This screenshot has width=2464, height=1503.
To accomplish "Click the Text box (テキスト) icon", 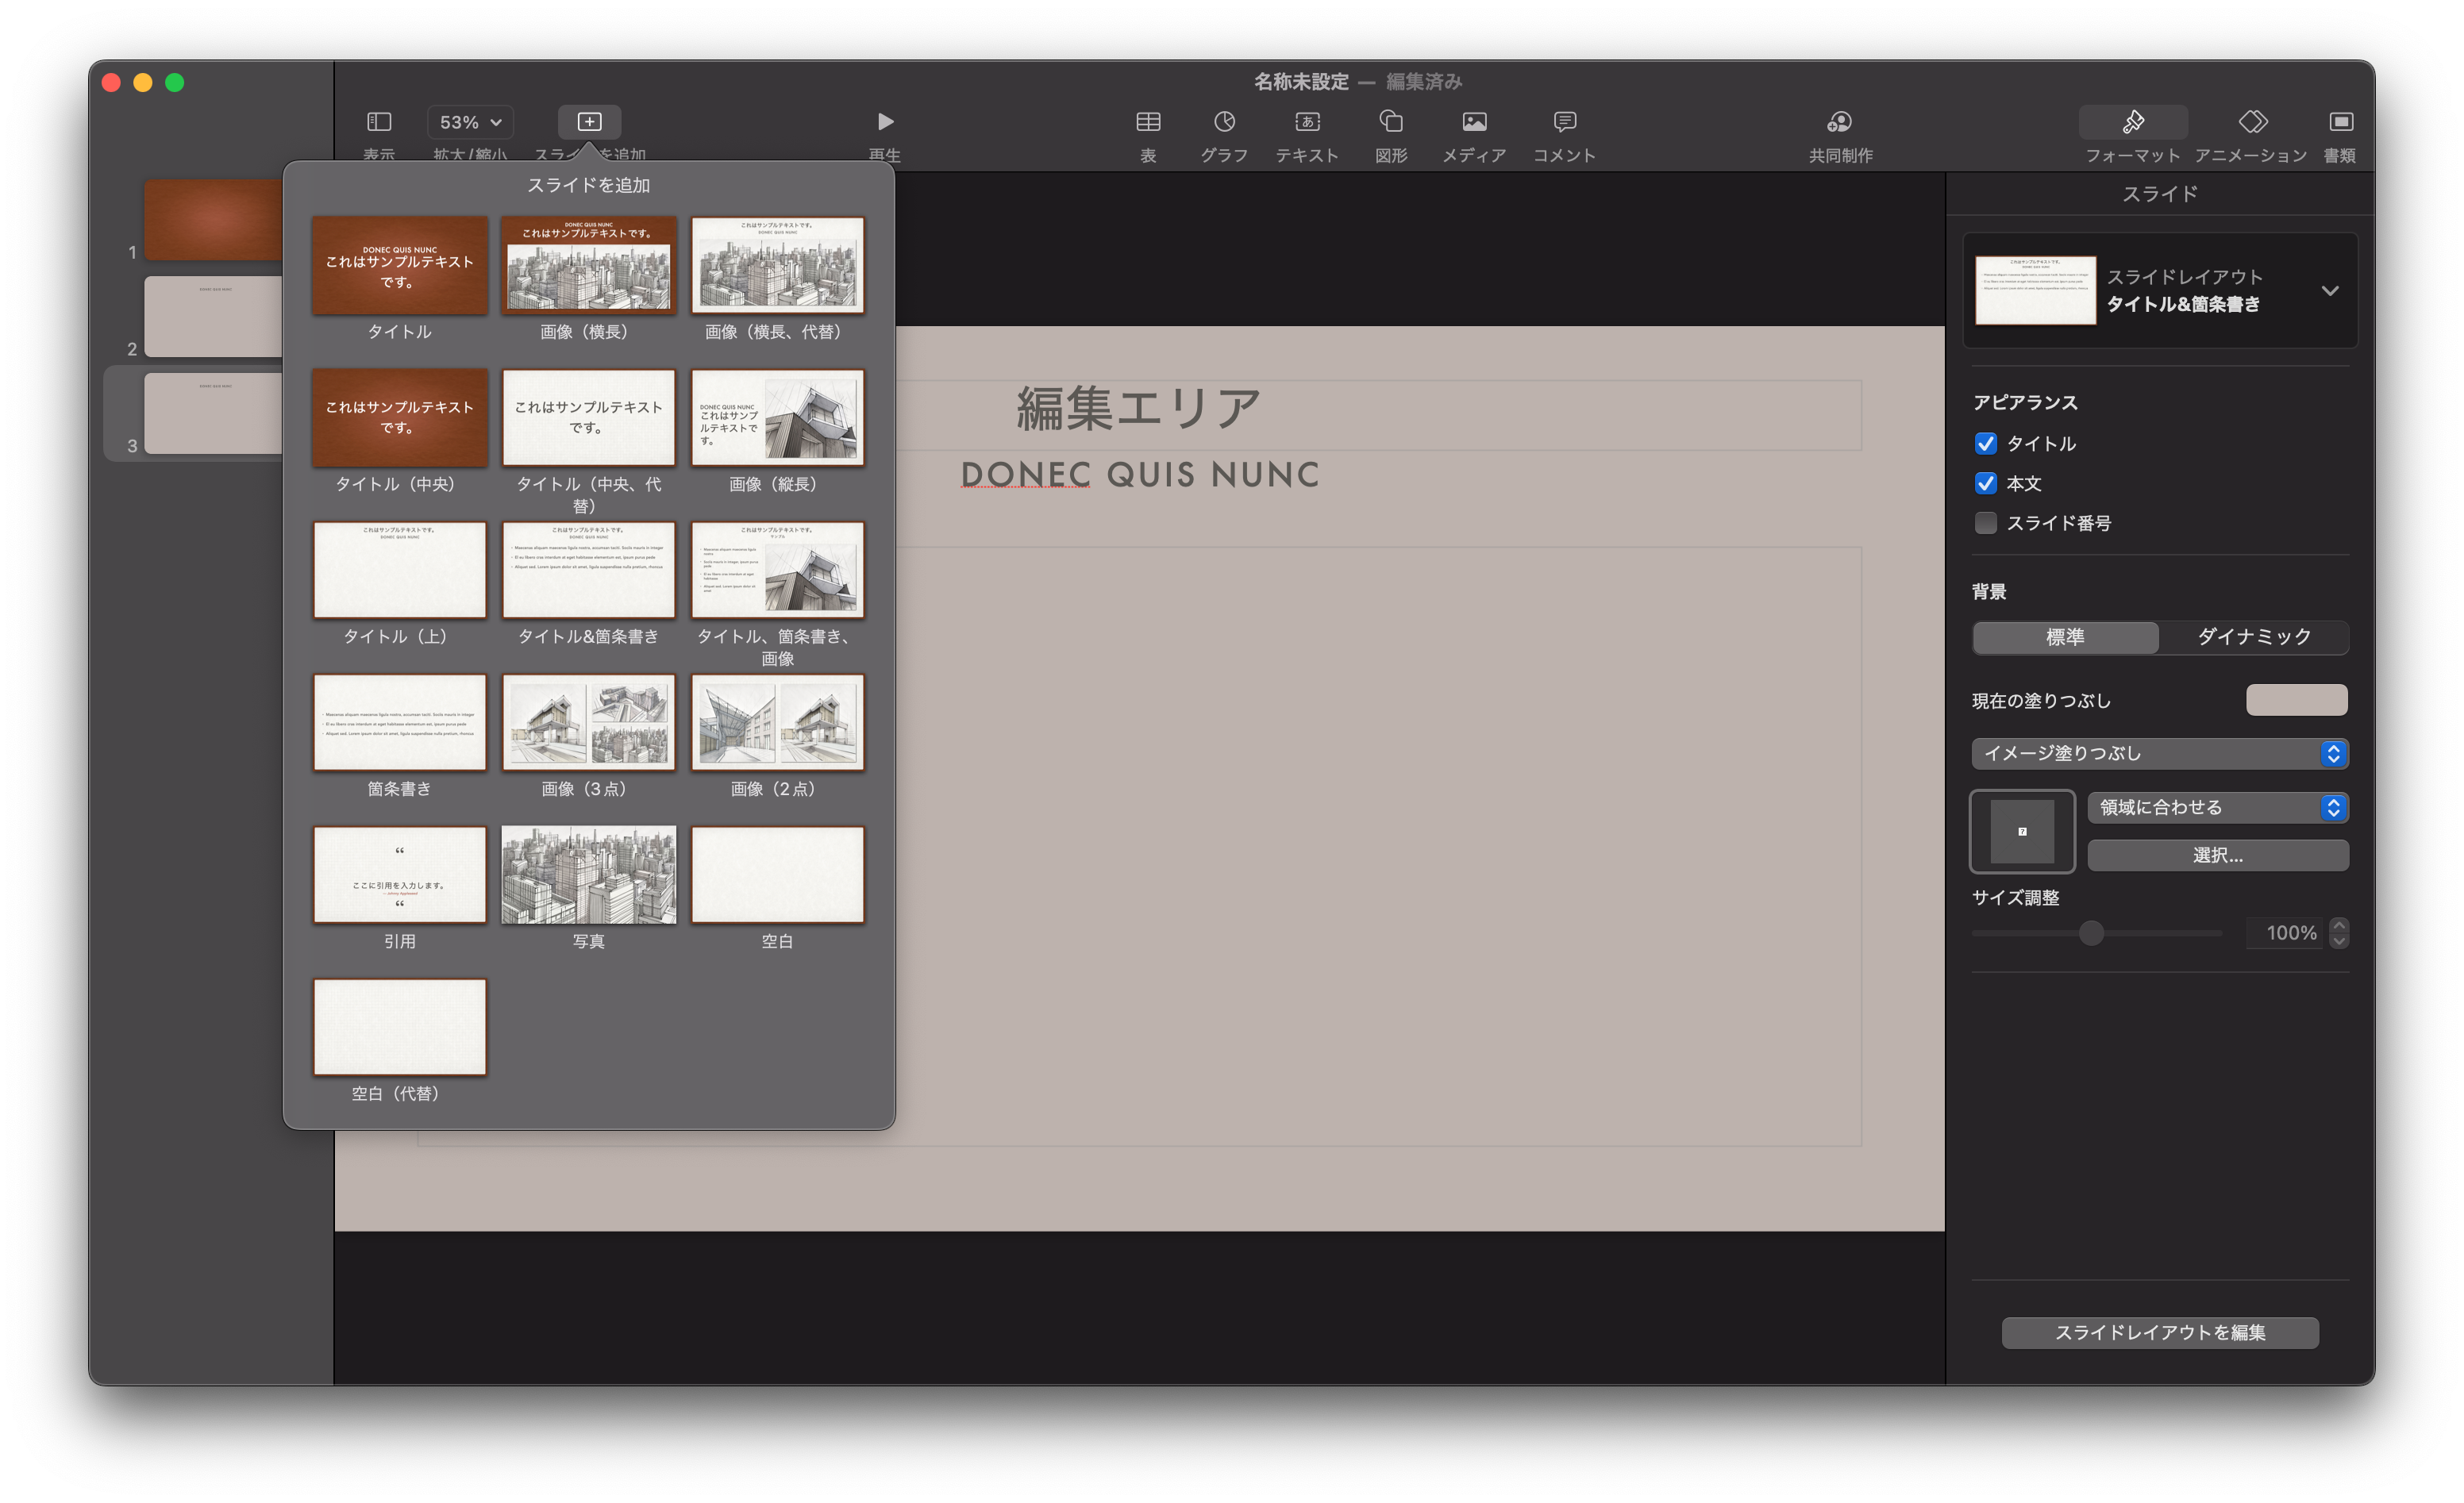I will (x=1307, y=122).
